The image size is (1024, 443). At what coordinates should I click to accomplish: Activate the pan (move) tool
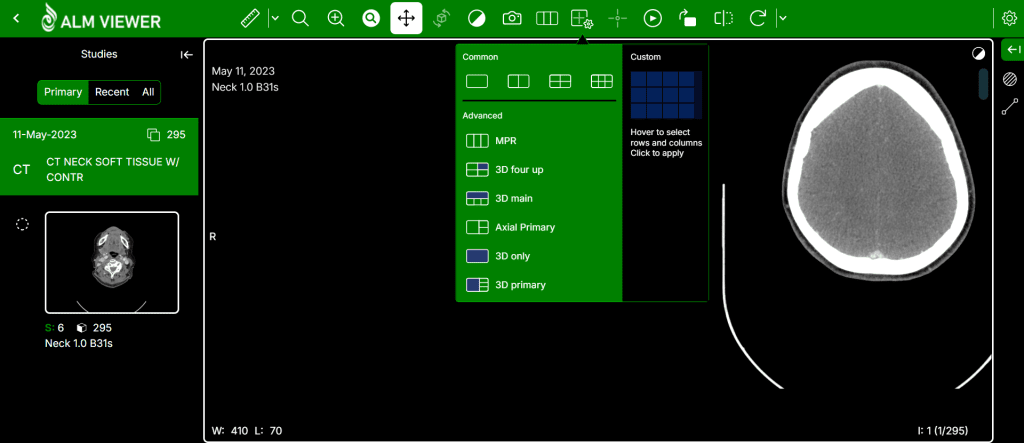point(406,18)
